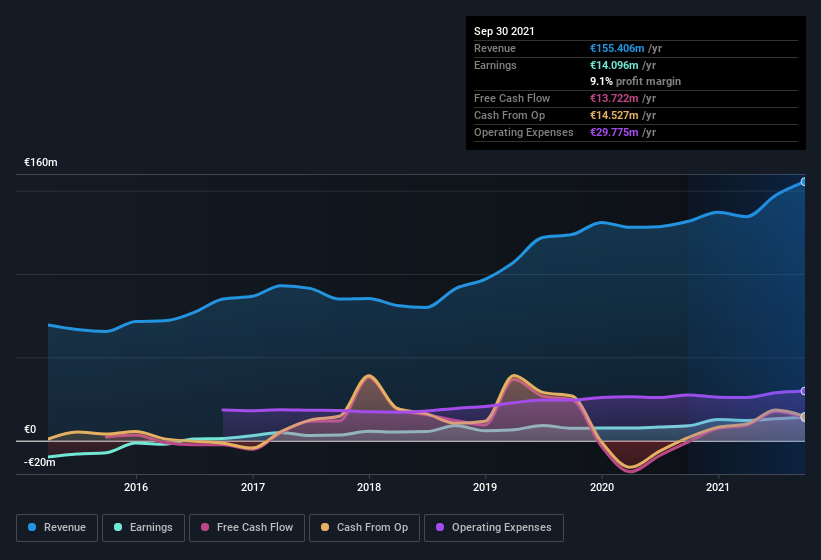The image size is (821, 560).
Task: Click the €14.096m earnings value
Action: click(614, 65)
